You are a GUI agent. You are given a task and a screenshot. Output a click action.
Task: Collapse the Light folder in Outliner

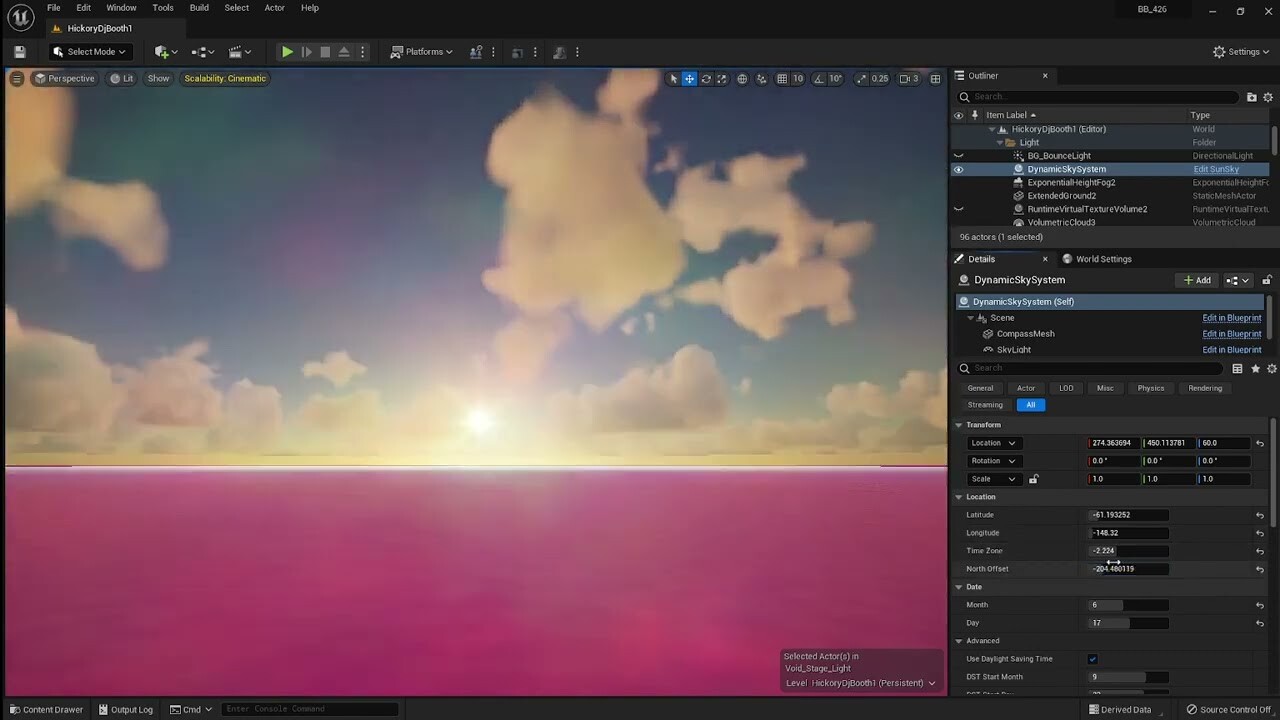click(999, 142)
